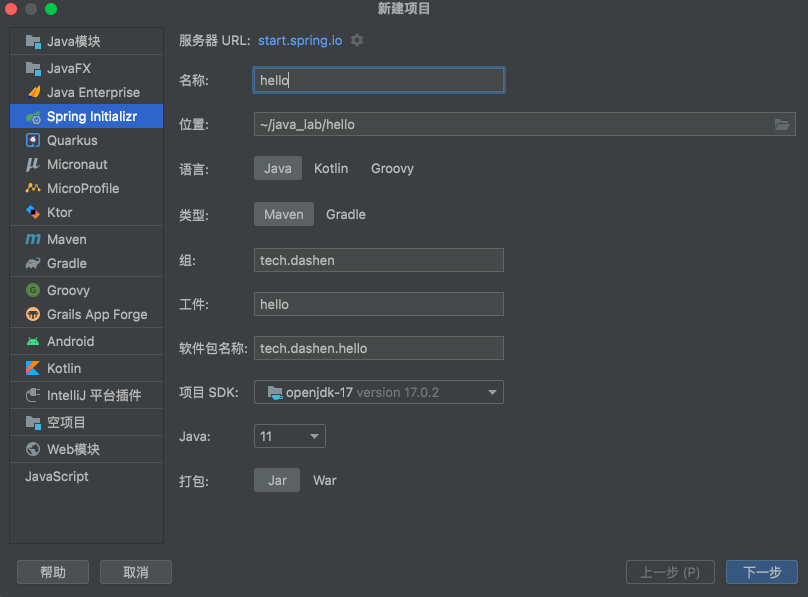
Task: Click the Java Enterprise flame icon
Action: point(33,92)
